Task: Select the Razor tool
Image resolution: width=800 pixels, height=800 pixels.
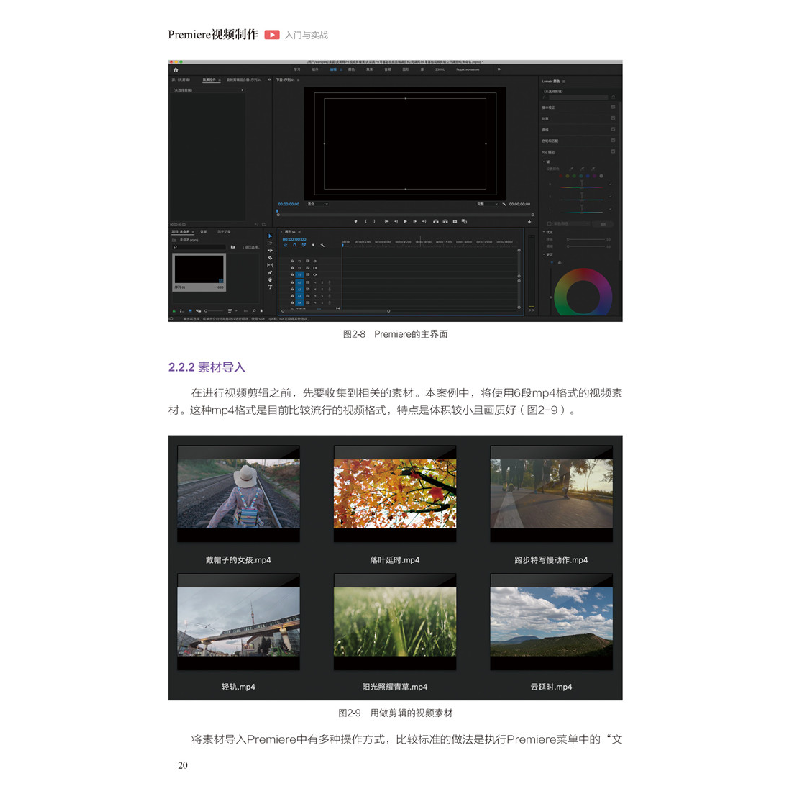Action: click(x=270, y=258)
